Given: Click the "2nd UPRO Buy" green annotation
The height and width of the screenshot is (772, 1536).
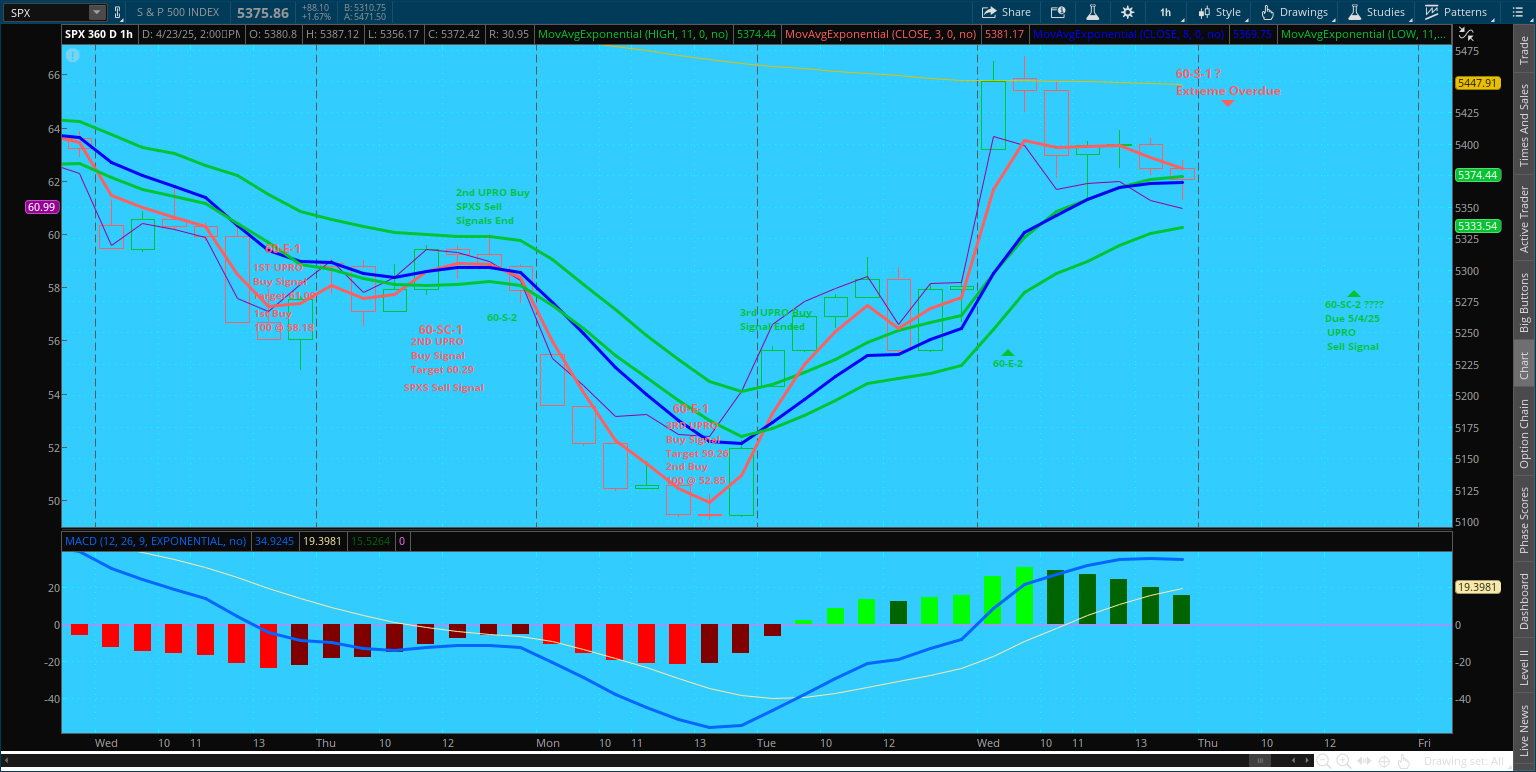Looking at the screenshot, I should [493, 192].
